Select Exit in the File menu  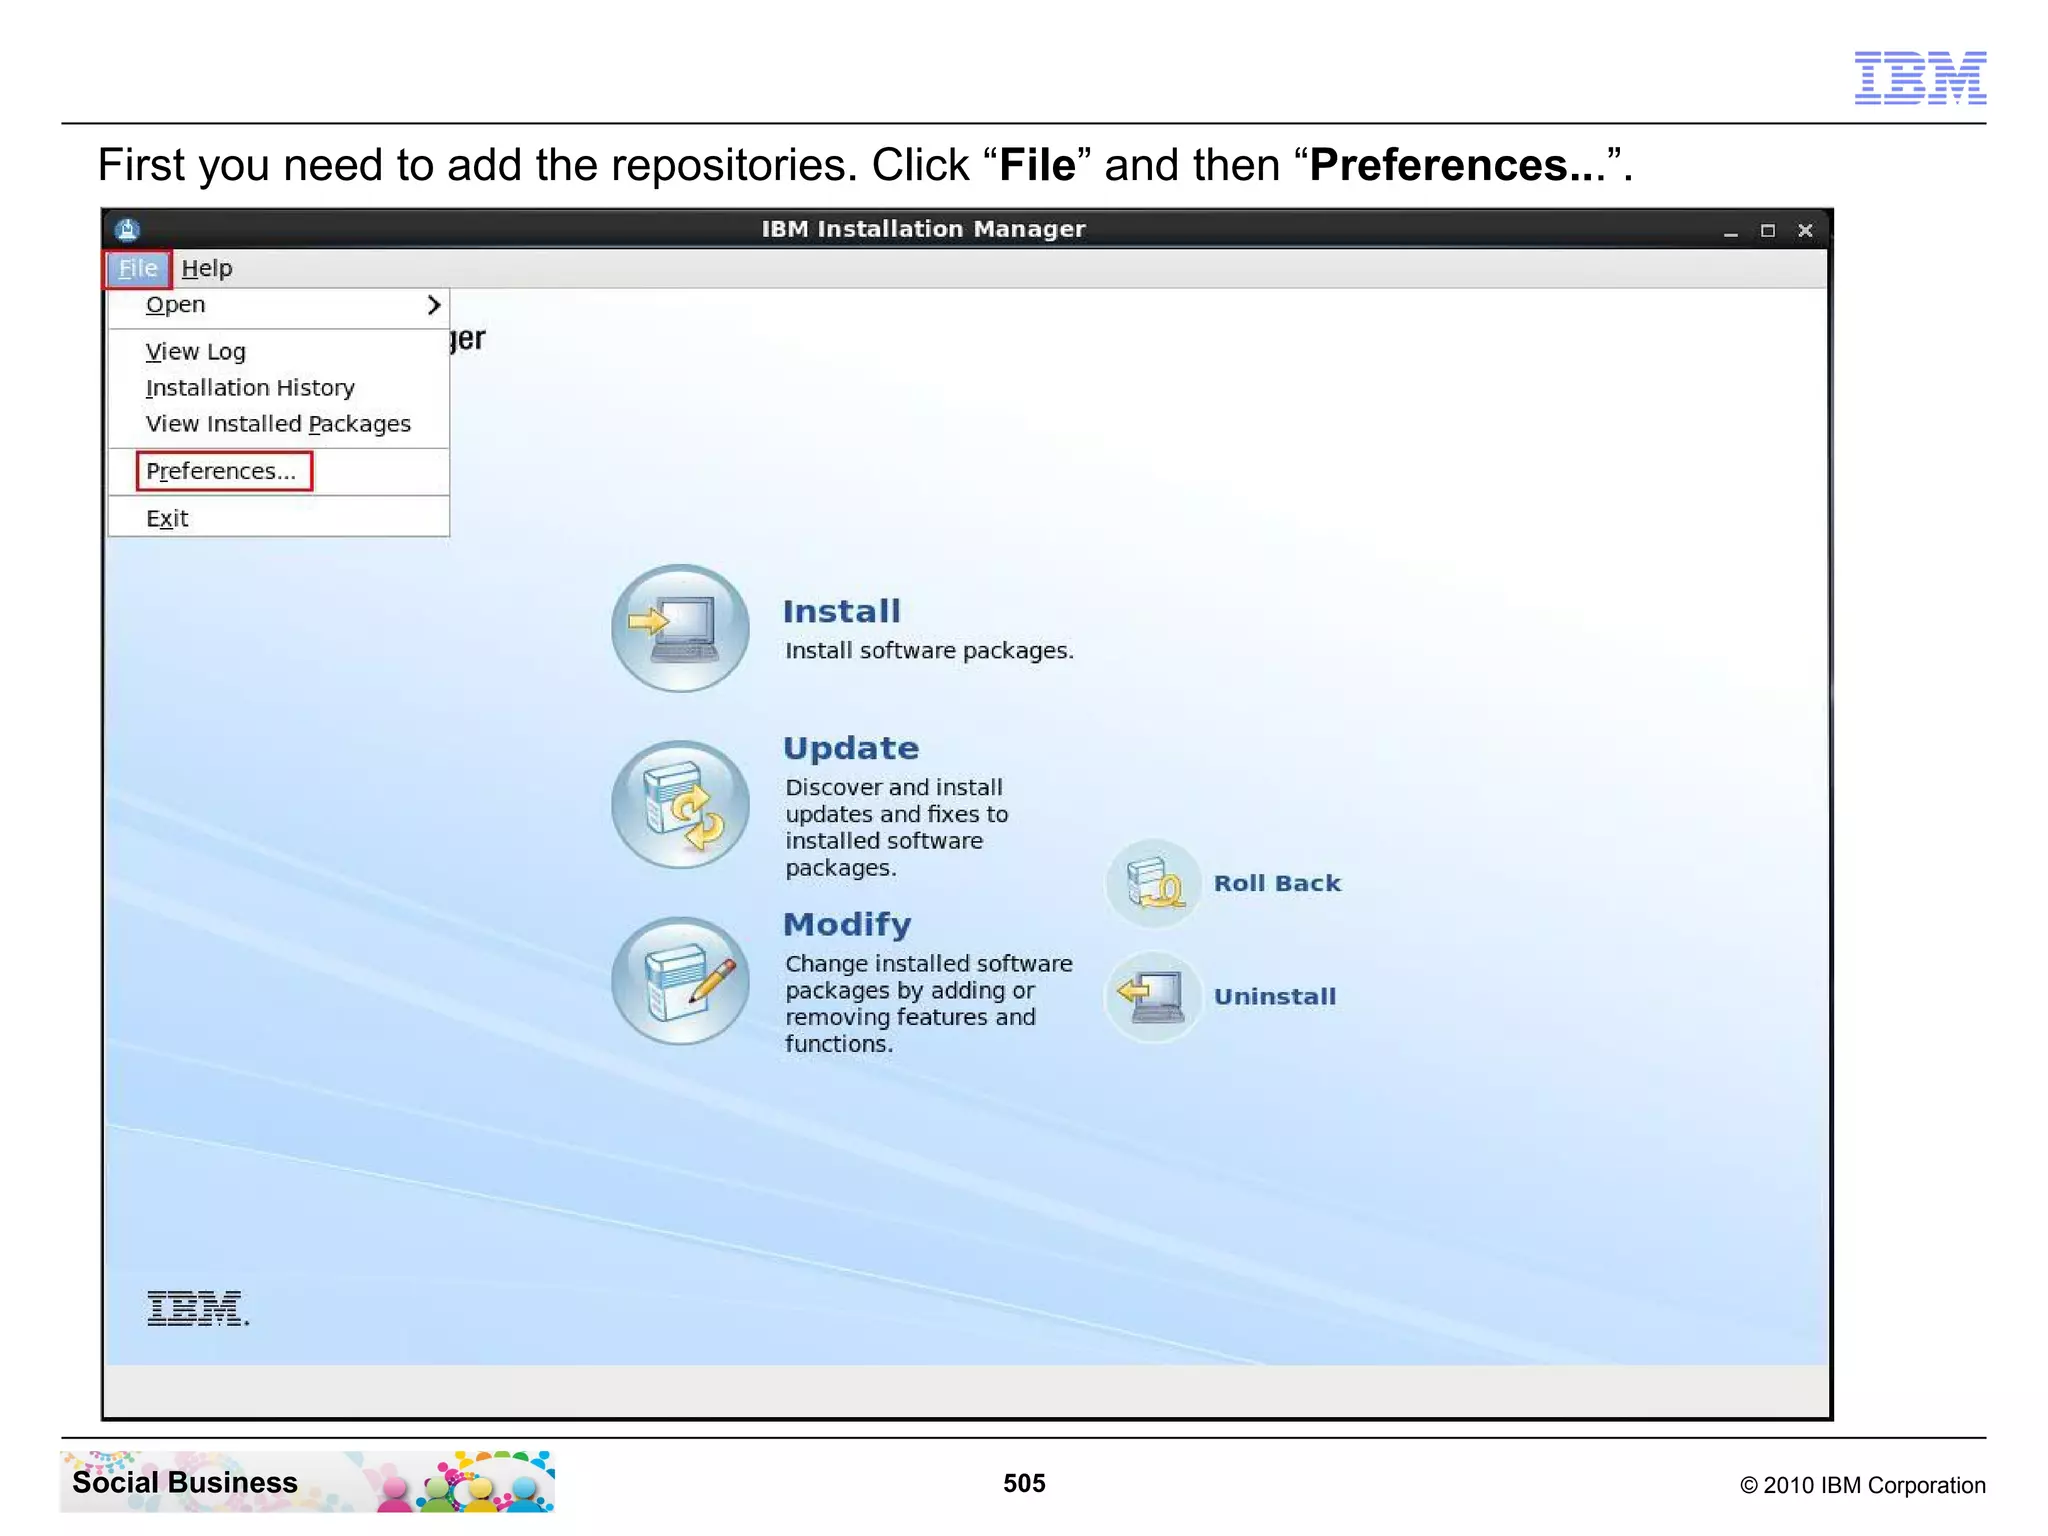(x=278, y=518)
